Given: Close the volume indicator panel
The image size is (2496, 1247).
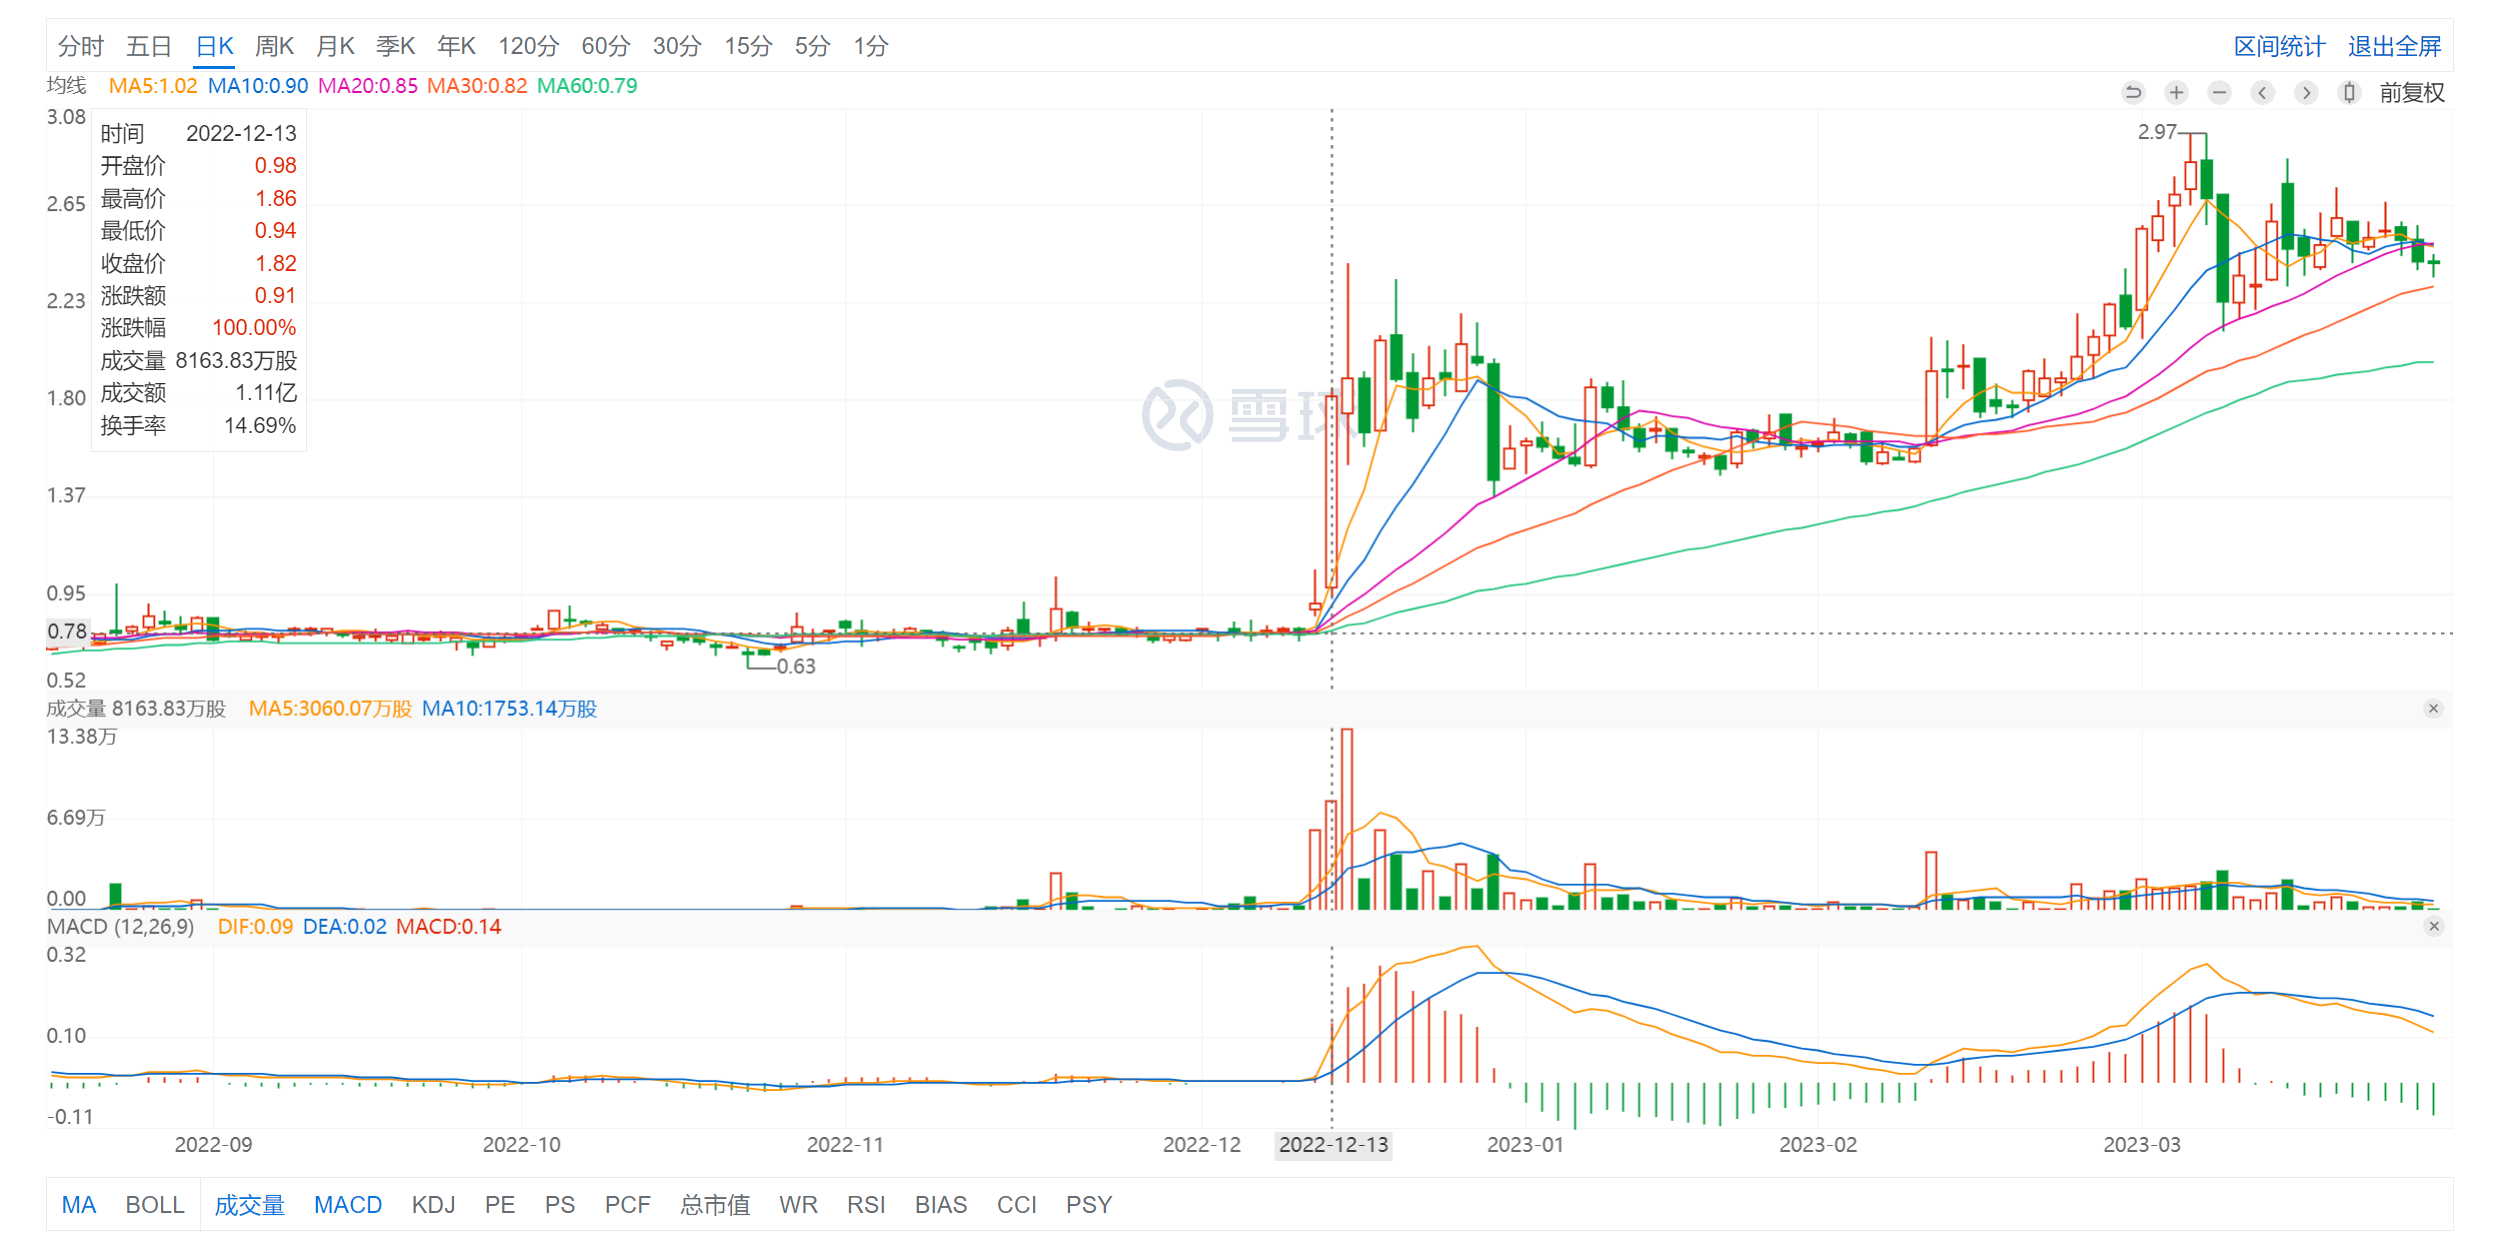Looking at the screenshot, I should coord(2433,709).
